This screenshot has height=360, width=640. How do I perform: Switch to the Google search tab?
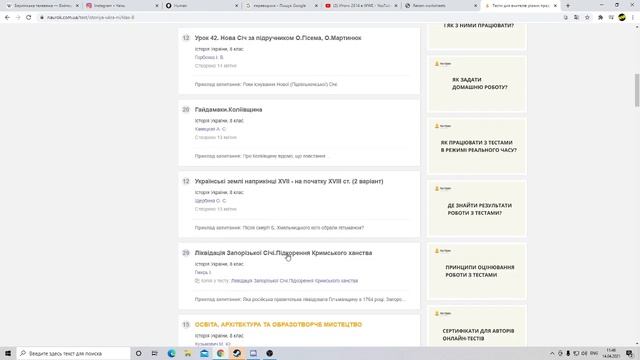pos(282,6)
